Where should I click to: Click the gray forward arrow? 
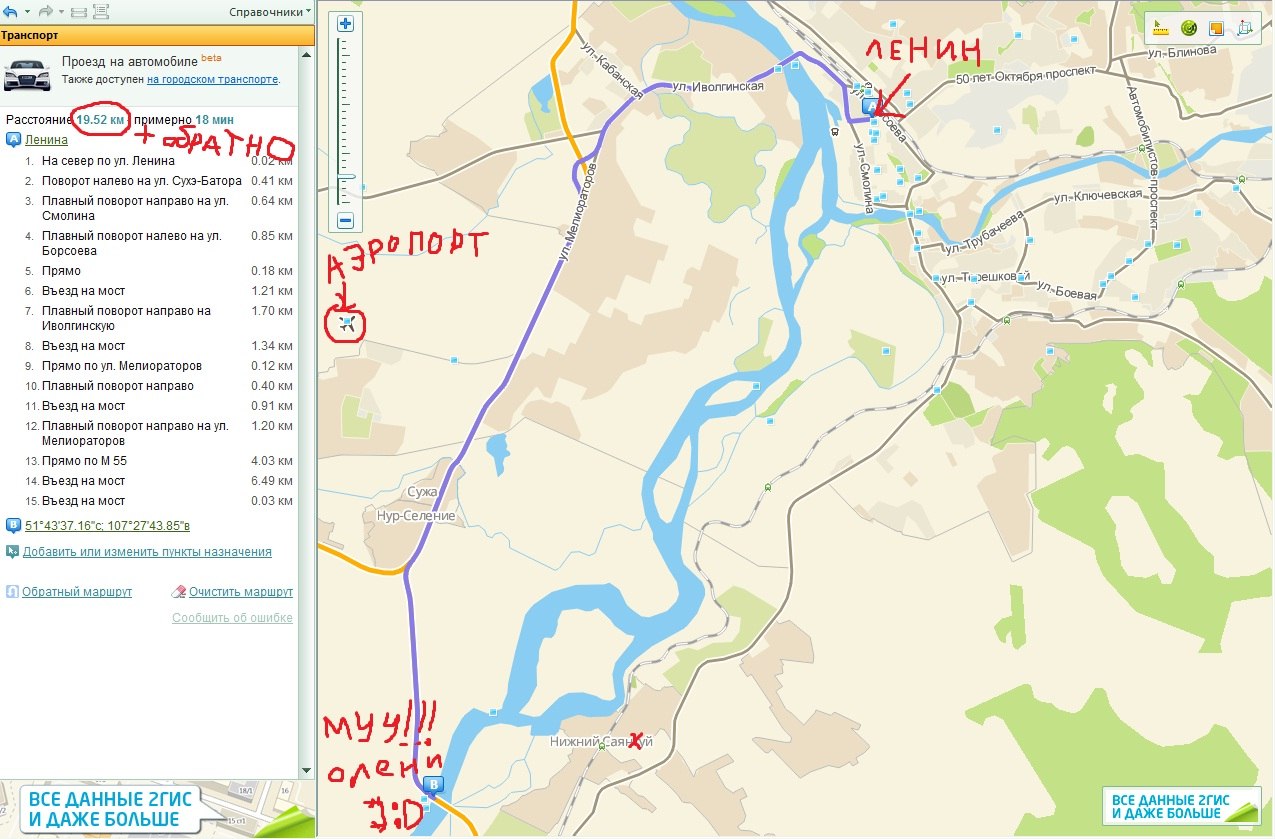coord(46,11)
